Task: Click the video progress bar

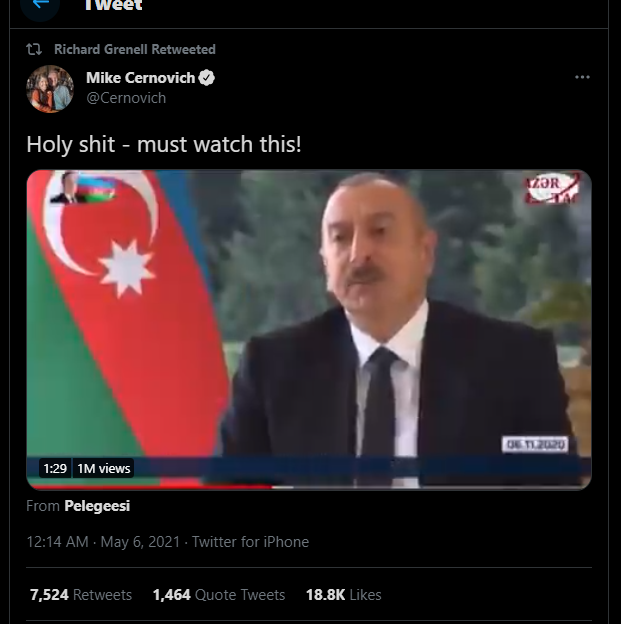Action: pos(309,486)
